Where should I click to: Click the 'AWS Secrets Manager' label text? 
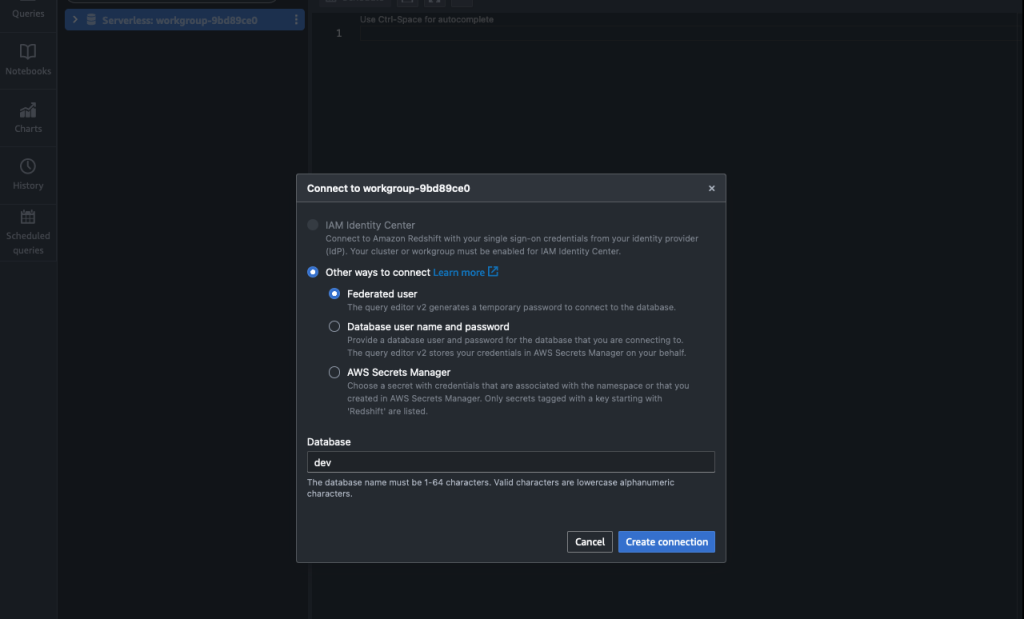398,372
